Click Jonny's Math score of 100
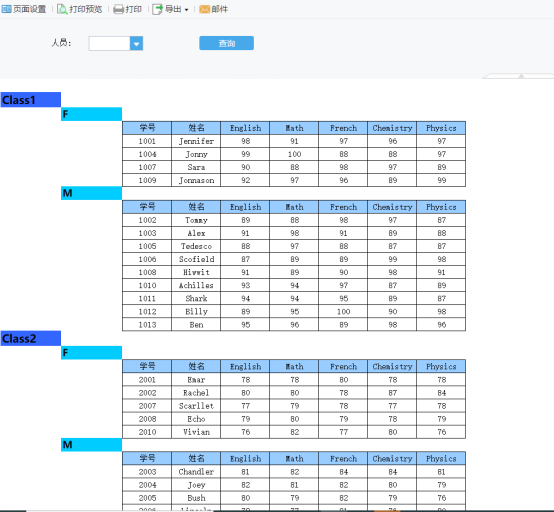The image size is (554, 512). (x=294, y=154)
